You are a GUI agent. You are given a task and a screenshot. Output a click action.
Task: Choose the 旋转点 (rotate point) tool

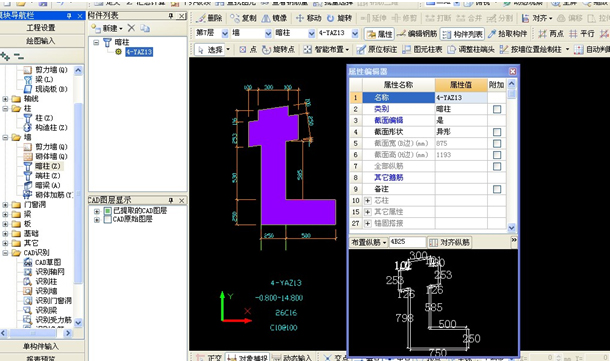tap(279, 49)
